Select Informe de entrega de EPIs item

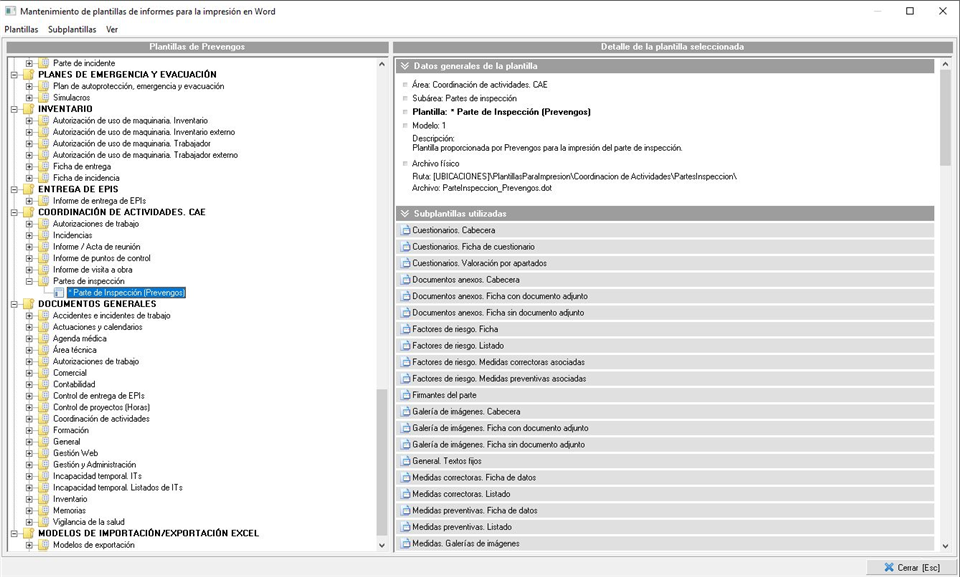coord(98,201)
